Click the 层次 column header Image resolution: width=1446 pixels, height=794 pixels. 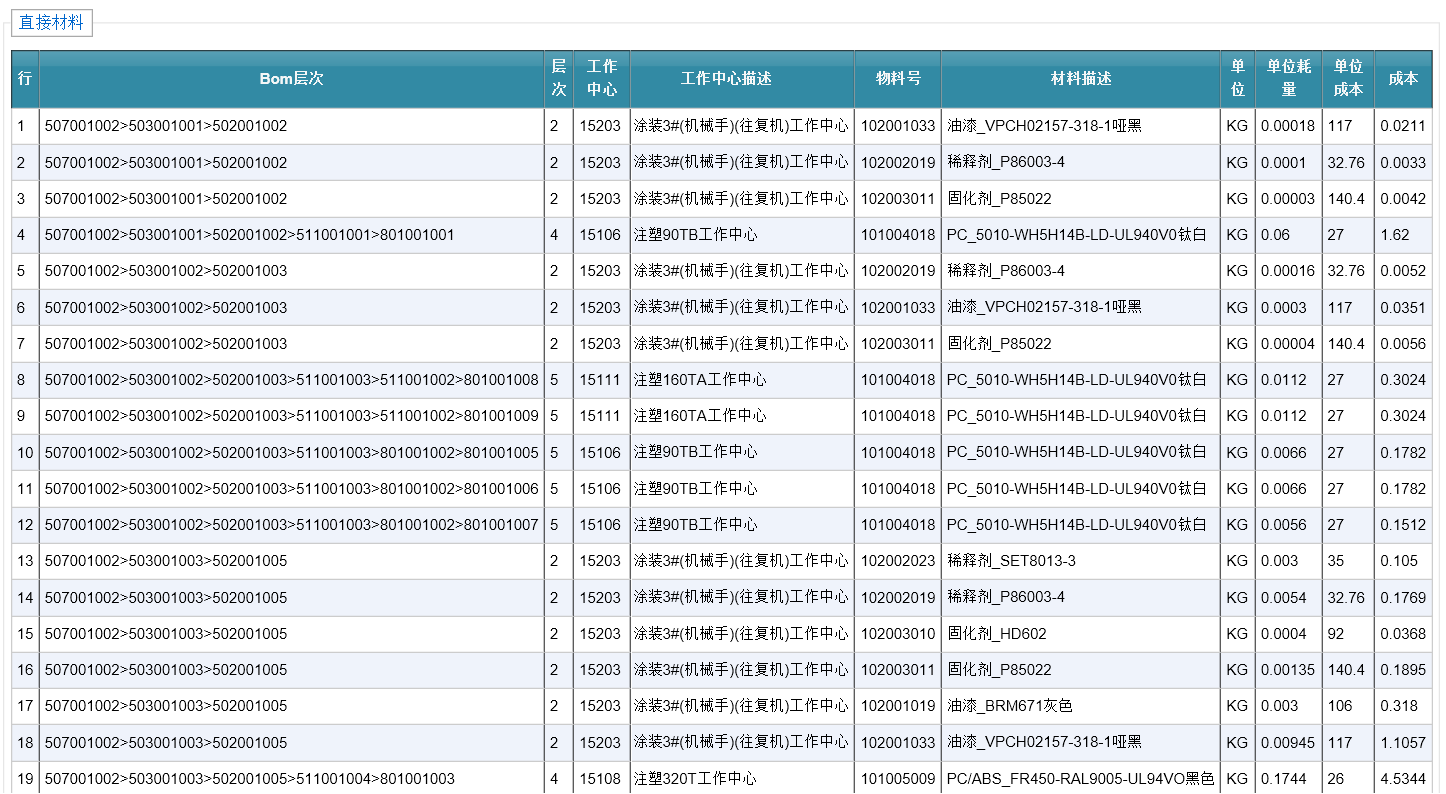coord(559,78)
